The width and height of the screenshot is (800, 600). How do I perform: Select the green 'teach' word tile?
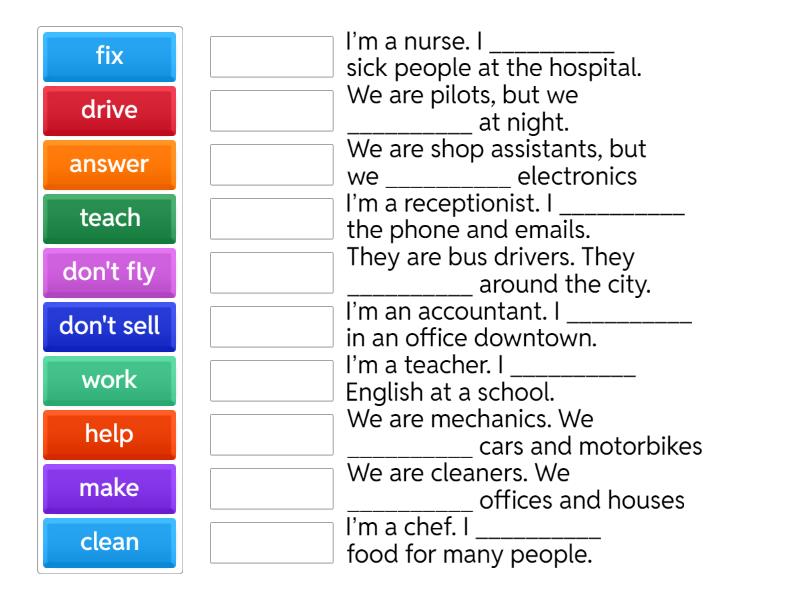(x=109, y=219)
